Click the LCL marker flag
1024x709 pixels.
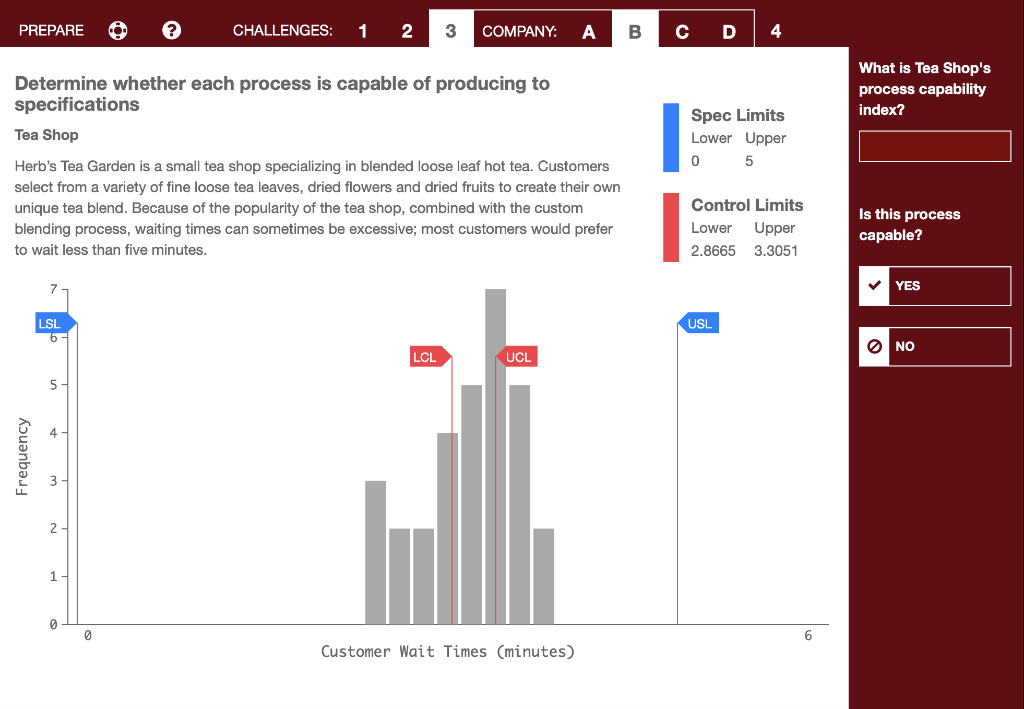click(430, 356)
